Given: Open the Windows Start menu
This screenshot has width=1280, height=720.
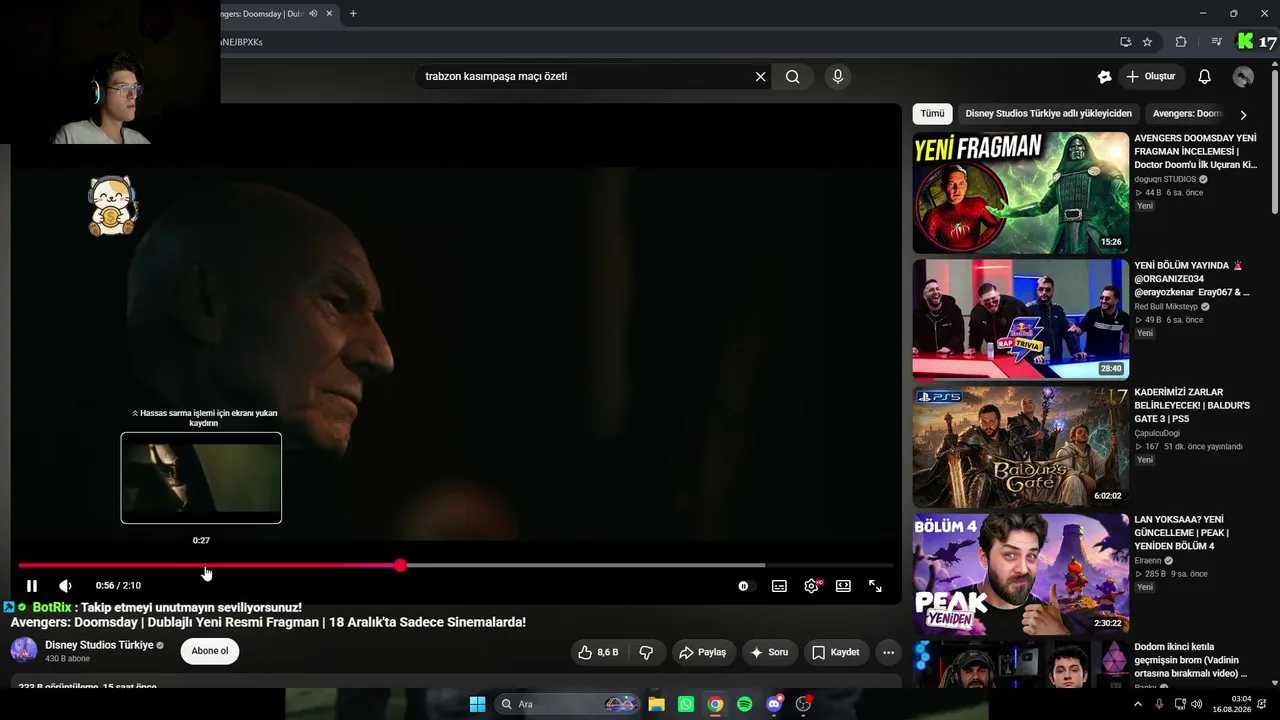Looking at the screenshot, I should click(x=477, y=704).
